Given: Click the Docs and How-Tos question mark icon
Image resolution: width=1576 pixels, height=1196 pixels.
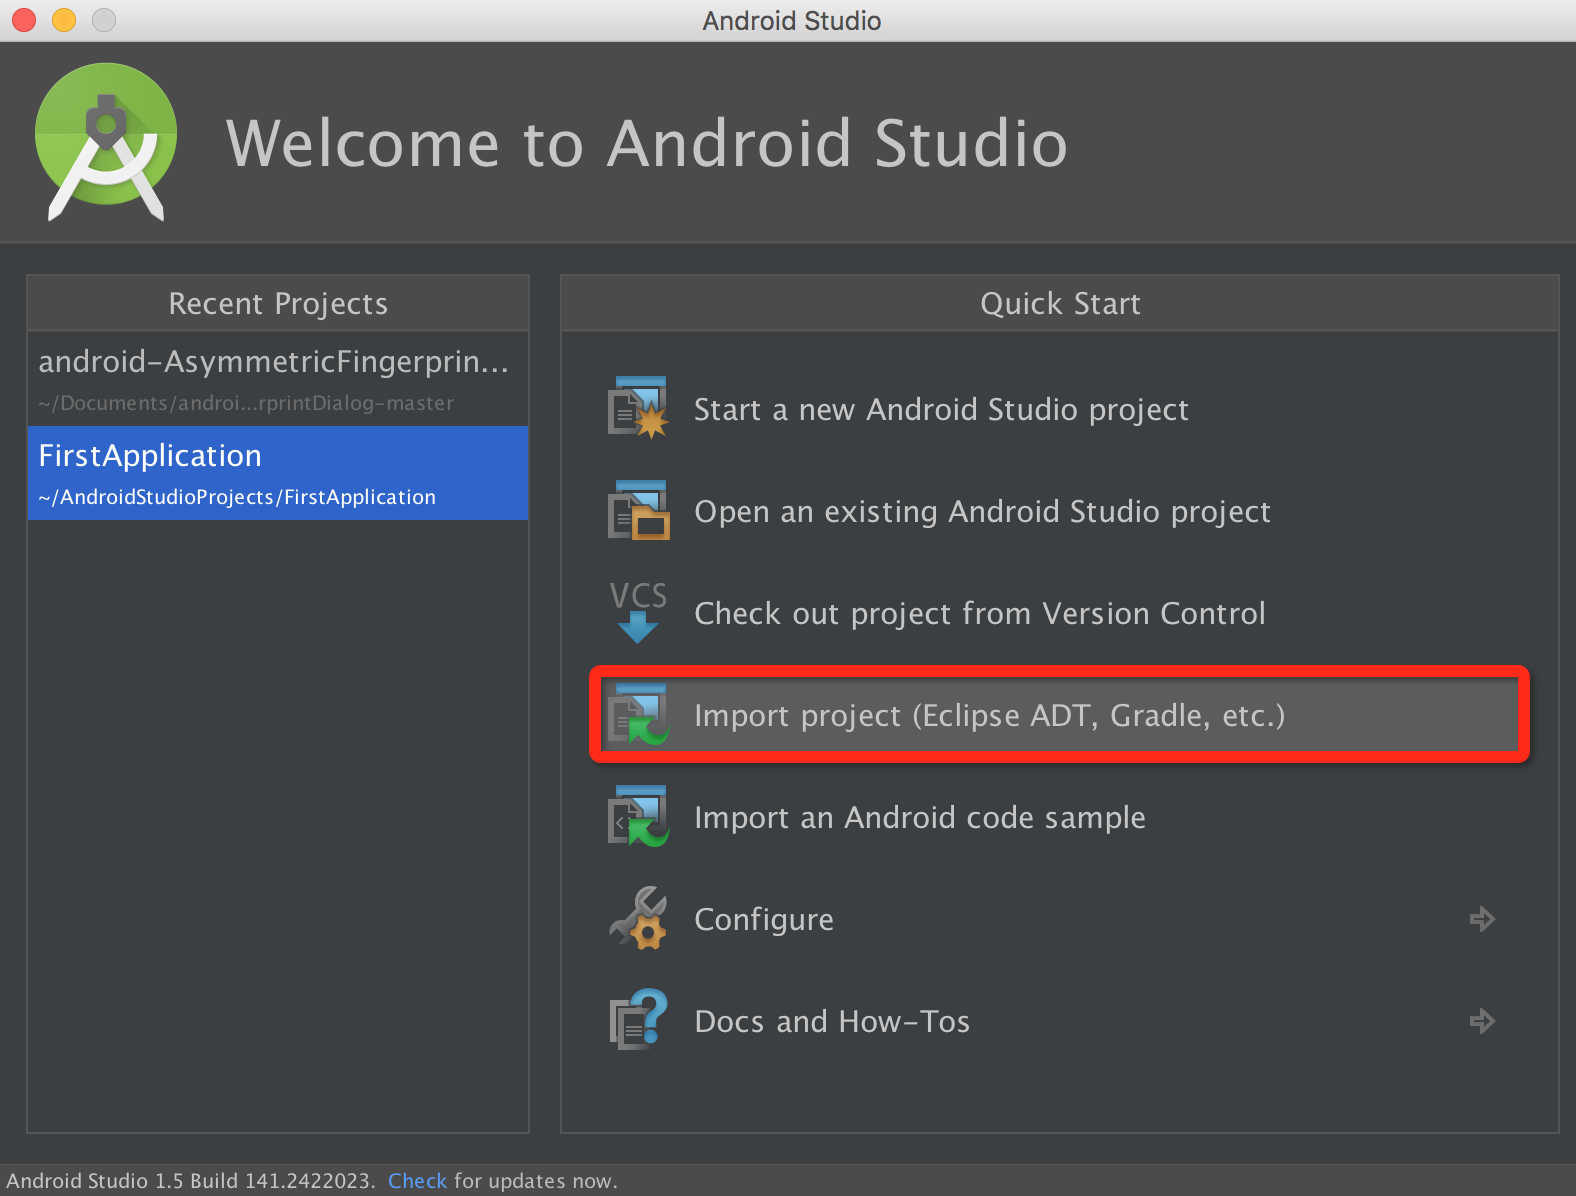Looking at the screenshot, I should tap(638, 1020).
